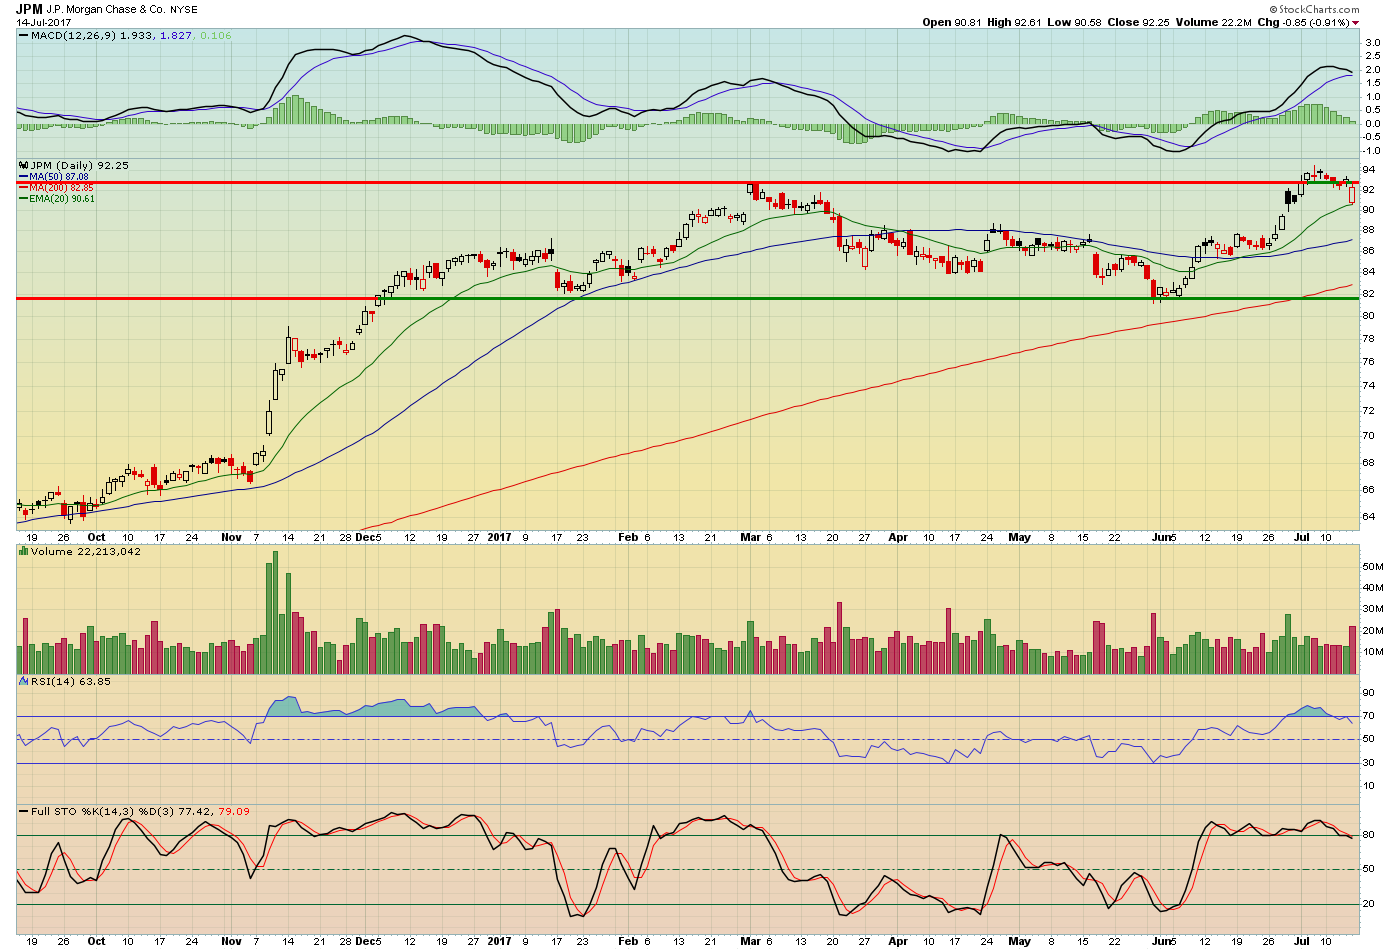Click the 30 label on the RSI axis
The width and height of the screenshot is (1400, 950).
(x=1368, y=763)
